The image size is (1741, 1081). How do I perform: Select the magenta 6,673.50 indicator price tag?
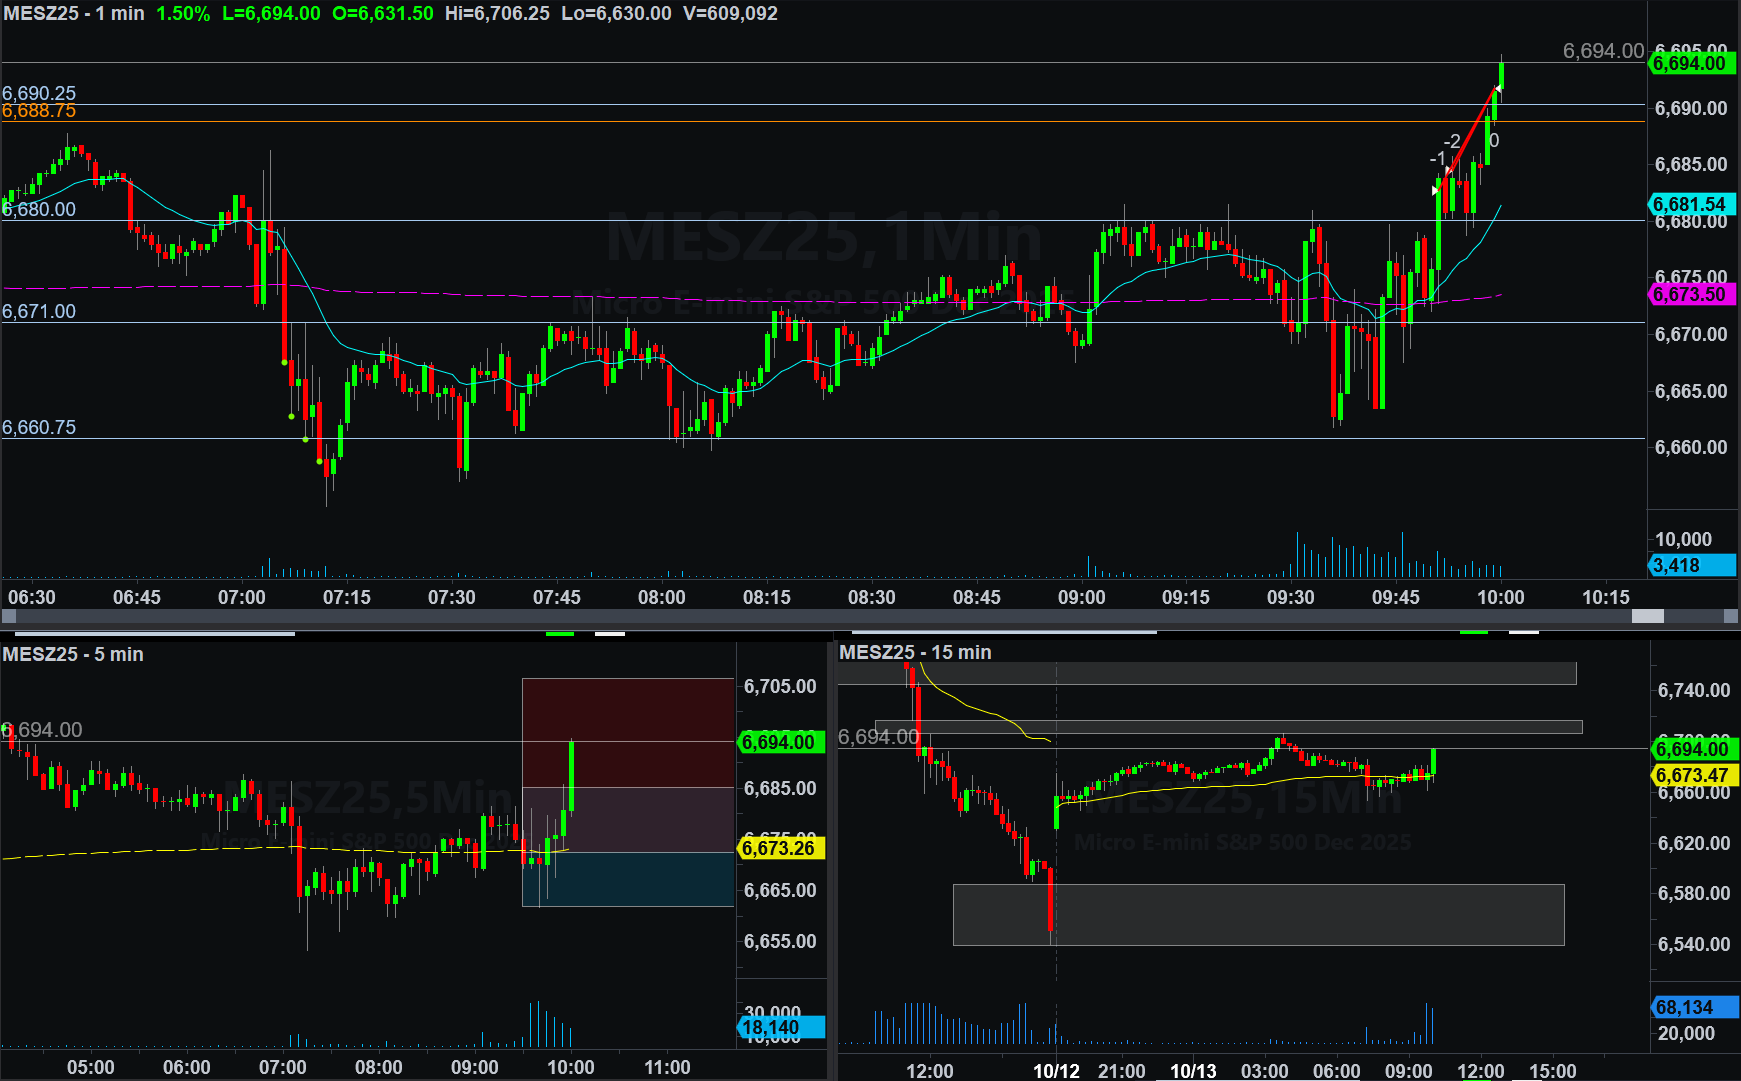(1689, 294)
